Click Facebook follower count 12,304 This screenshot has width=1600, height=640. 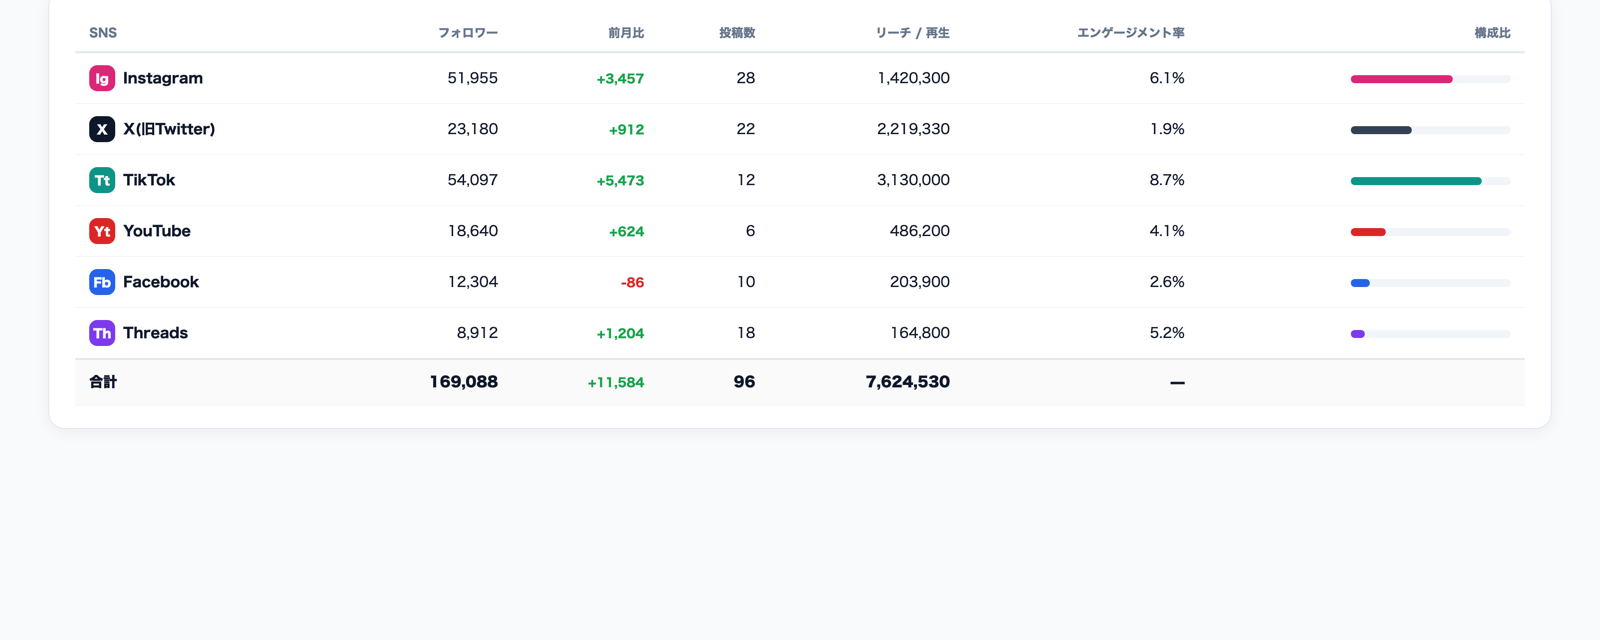[x=473, y=282]
